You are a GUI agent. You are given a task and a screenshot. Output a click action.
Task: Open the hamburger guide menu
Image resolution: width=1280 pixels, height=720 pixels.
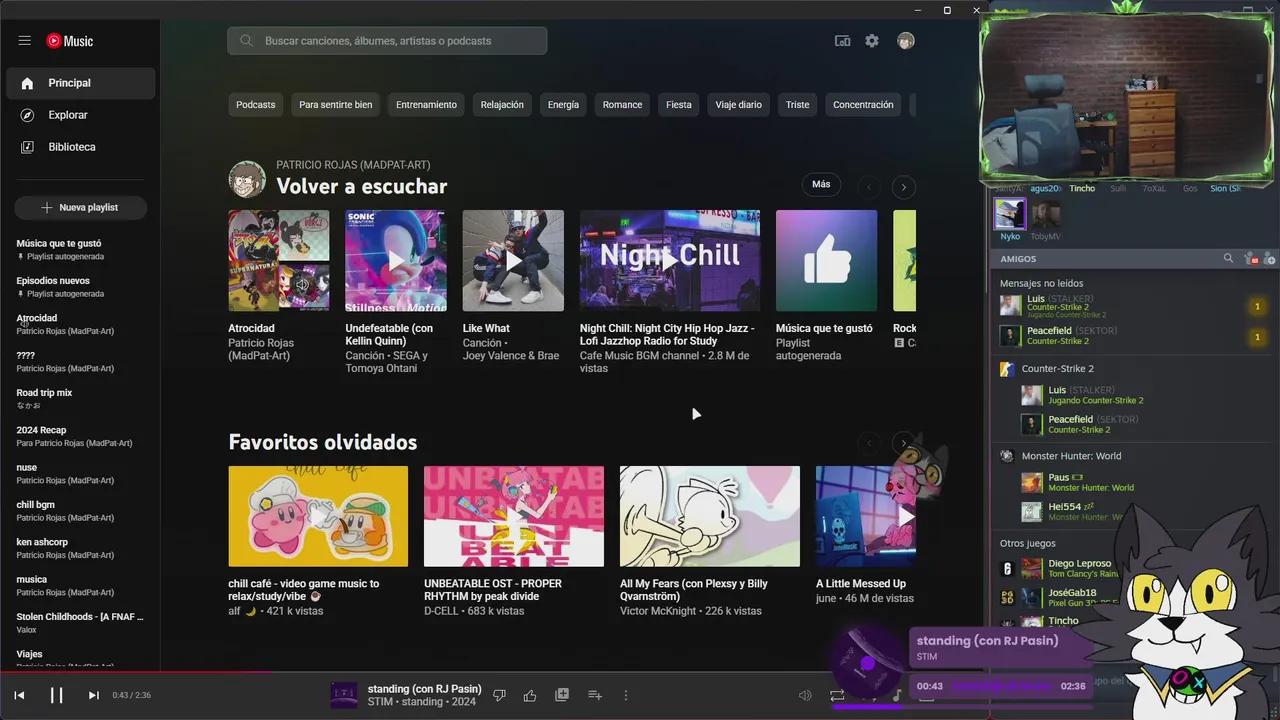pos(24,41)
